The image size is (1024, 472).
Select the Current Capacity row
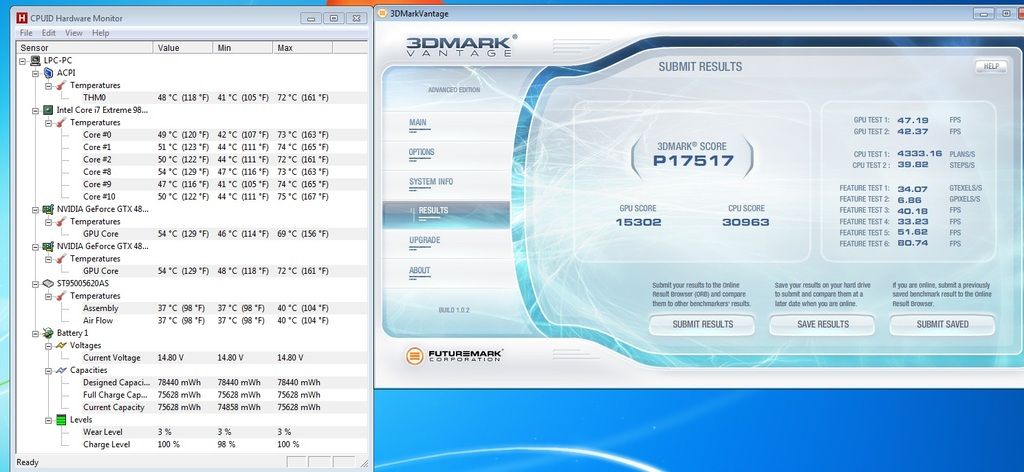[x=192, y=407]
